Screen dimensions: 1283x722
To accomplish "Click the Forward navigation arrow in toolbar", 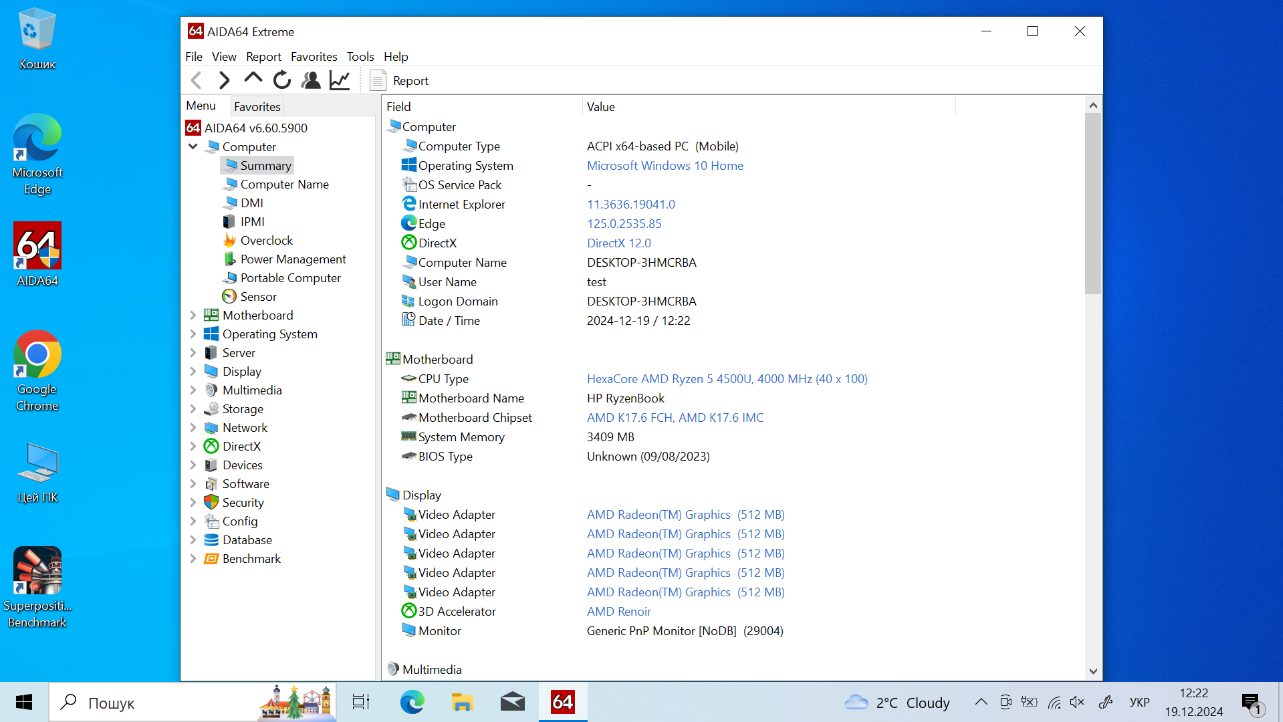I will (225, 81).
